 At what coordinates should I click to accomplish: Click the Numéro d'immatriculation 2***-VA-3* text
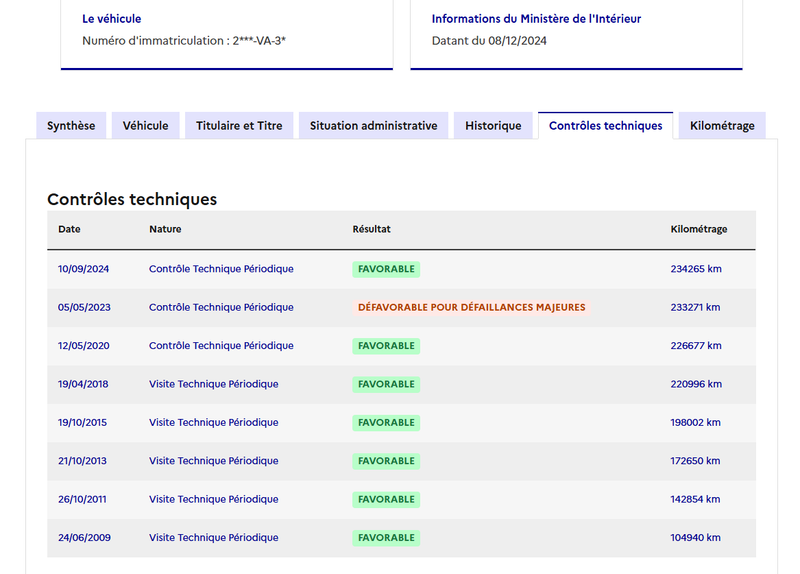point(184,41)
